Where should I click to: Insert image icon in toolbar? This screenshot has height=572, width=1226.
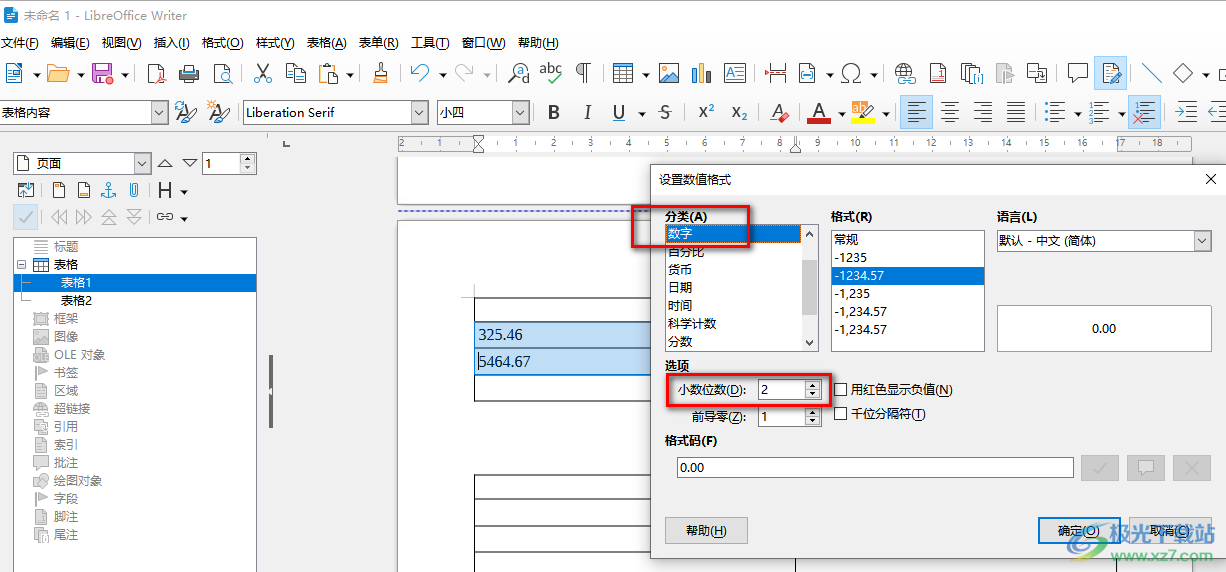click(x=669, y=73)
